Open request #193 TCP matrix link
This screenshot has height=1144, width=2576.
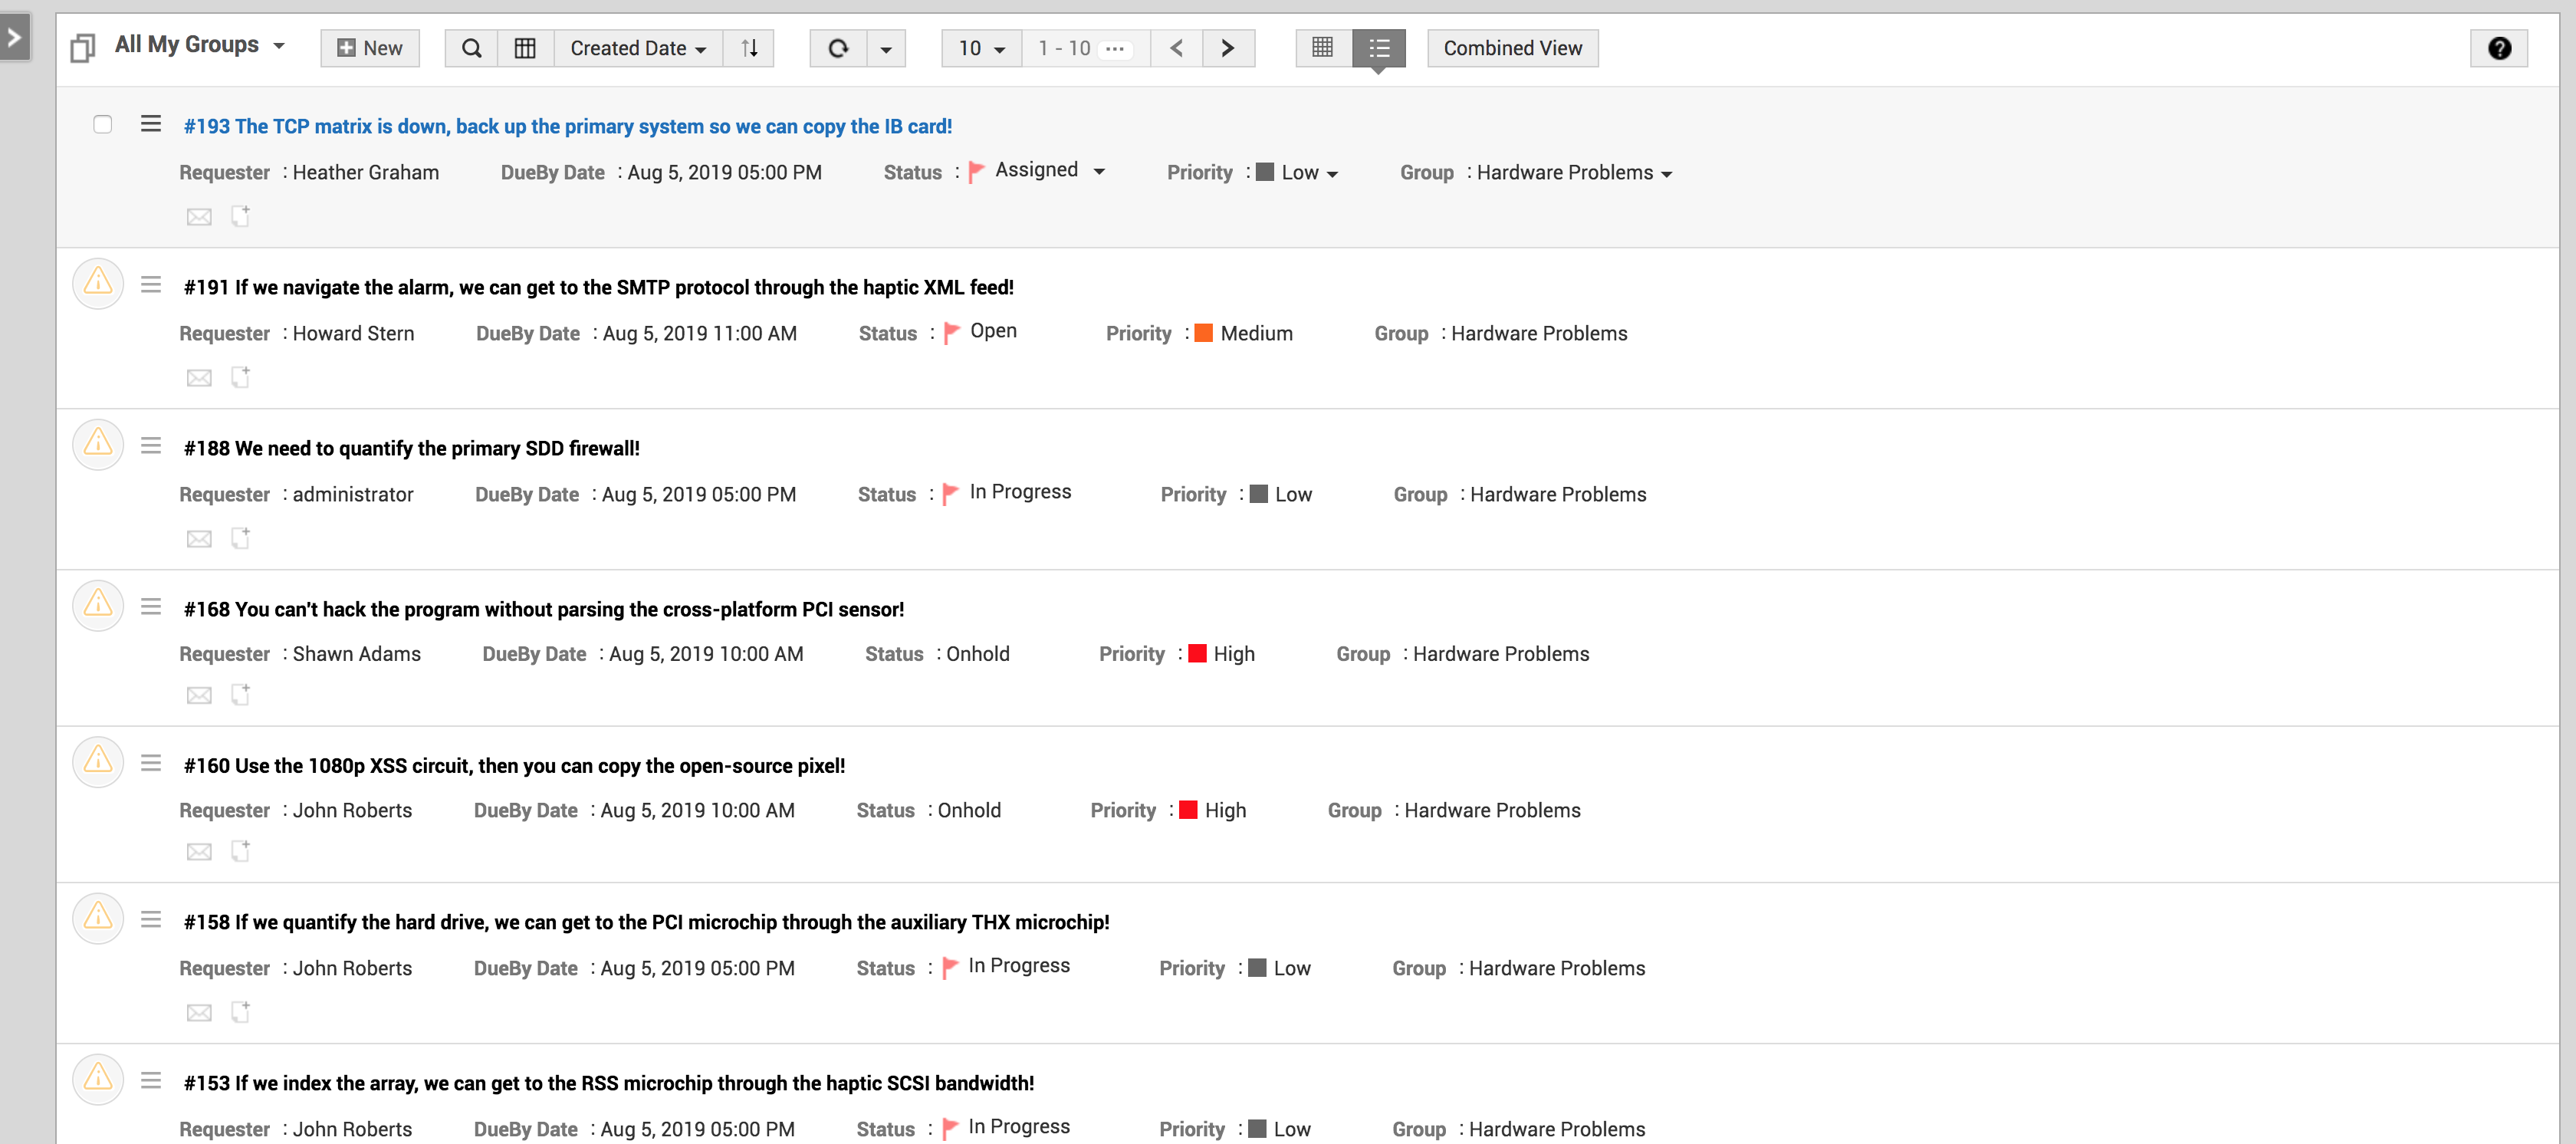pos(567,126)
